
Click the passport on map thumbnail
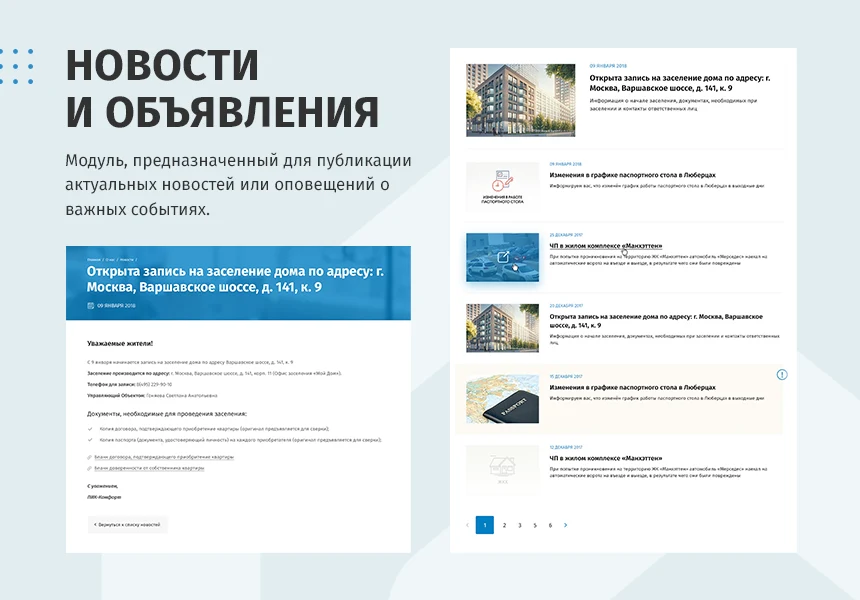(502, 399)
